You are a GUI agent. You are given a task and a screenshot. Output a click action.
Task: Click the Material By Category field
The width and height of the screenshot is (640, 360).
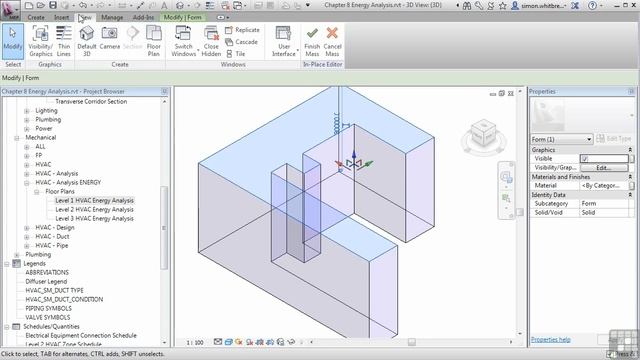coord(604,186)
